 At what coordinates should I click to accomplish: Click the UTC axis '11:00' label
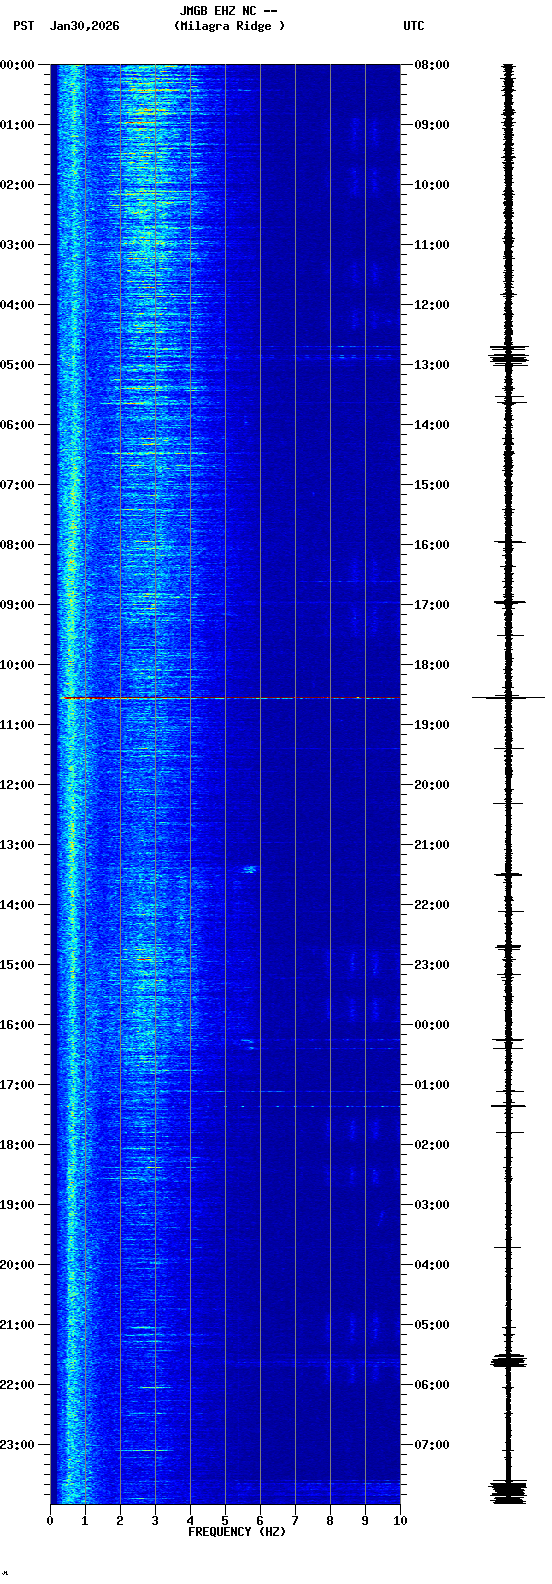click(x=432, y=245)
